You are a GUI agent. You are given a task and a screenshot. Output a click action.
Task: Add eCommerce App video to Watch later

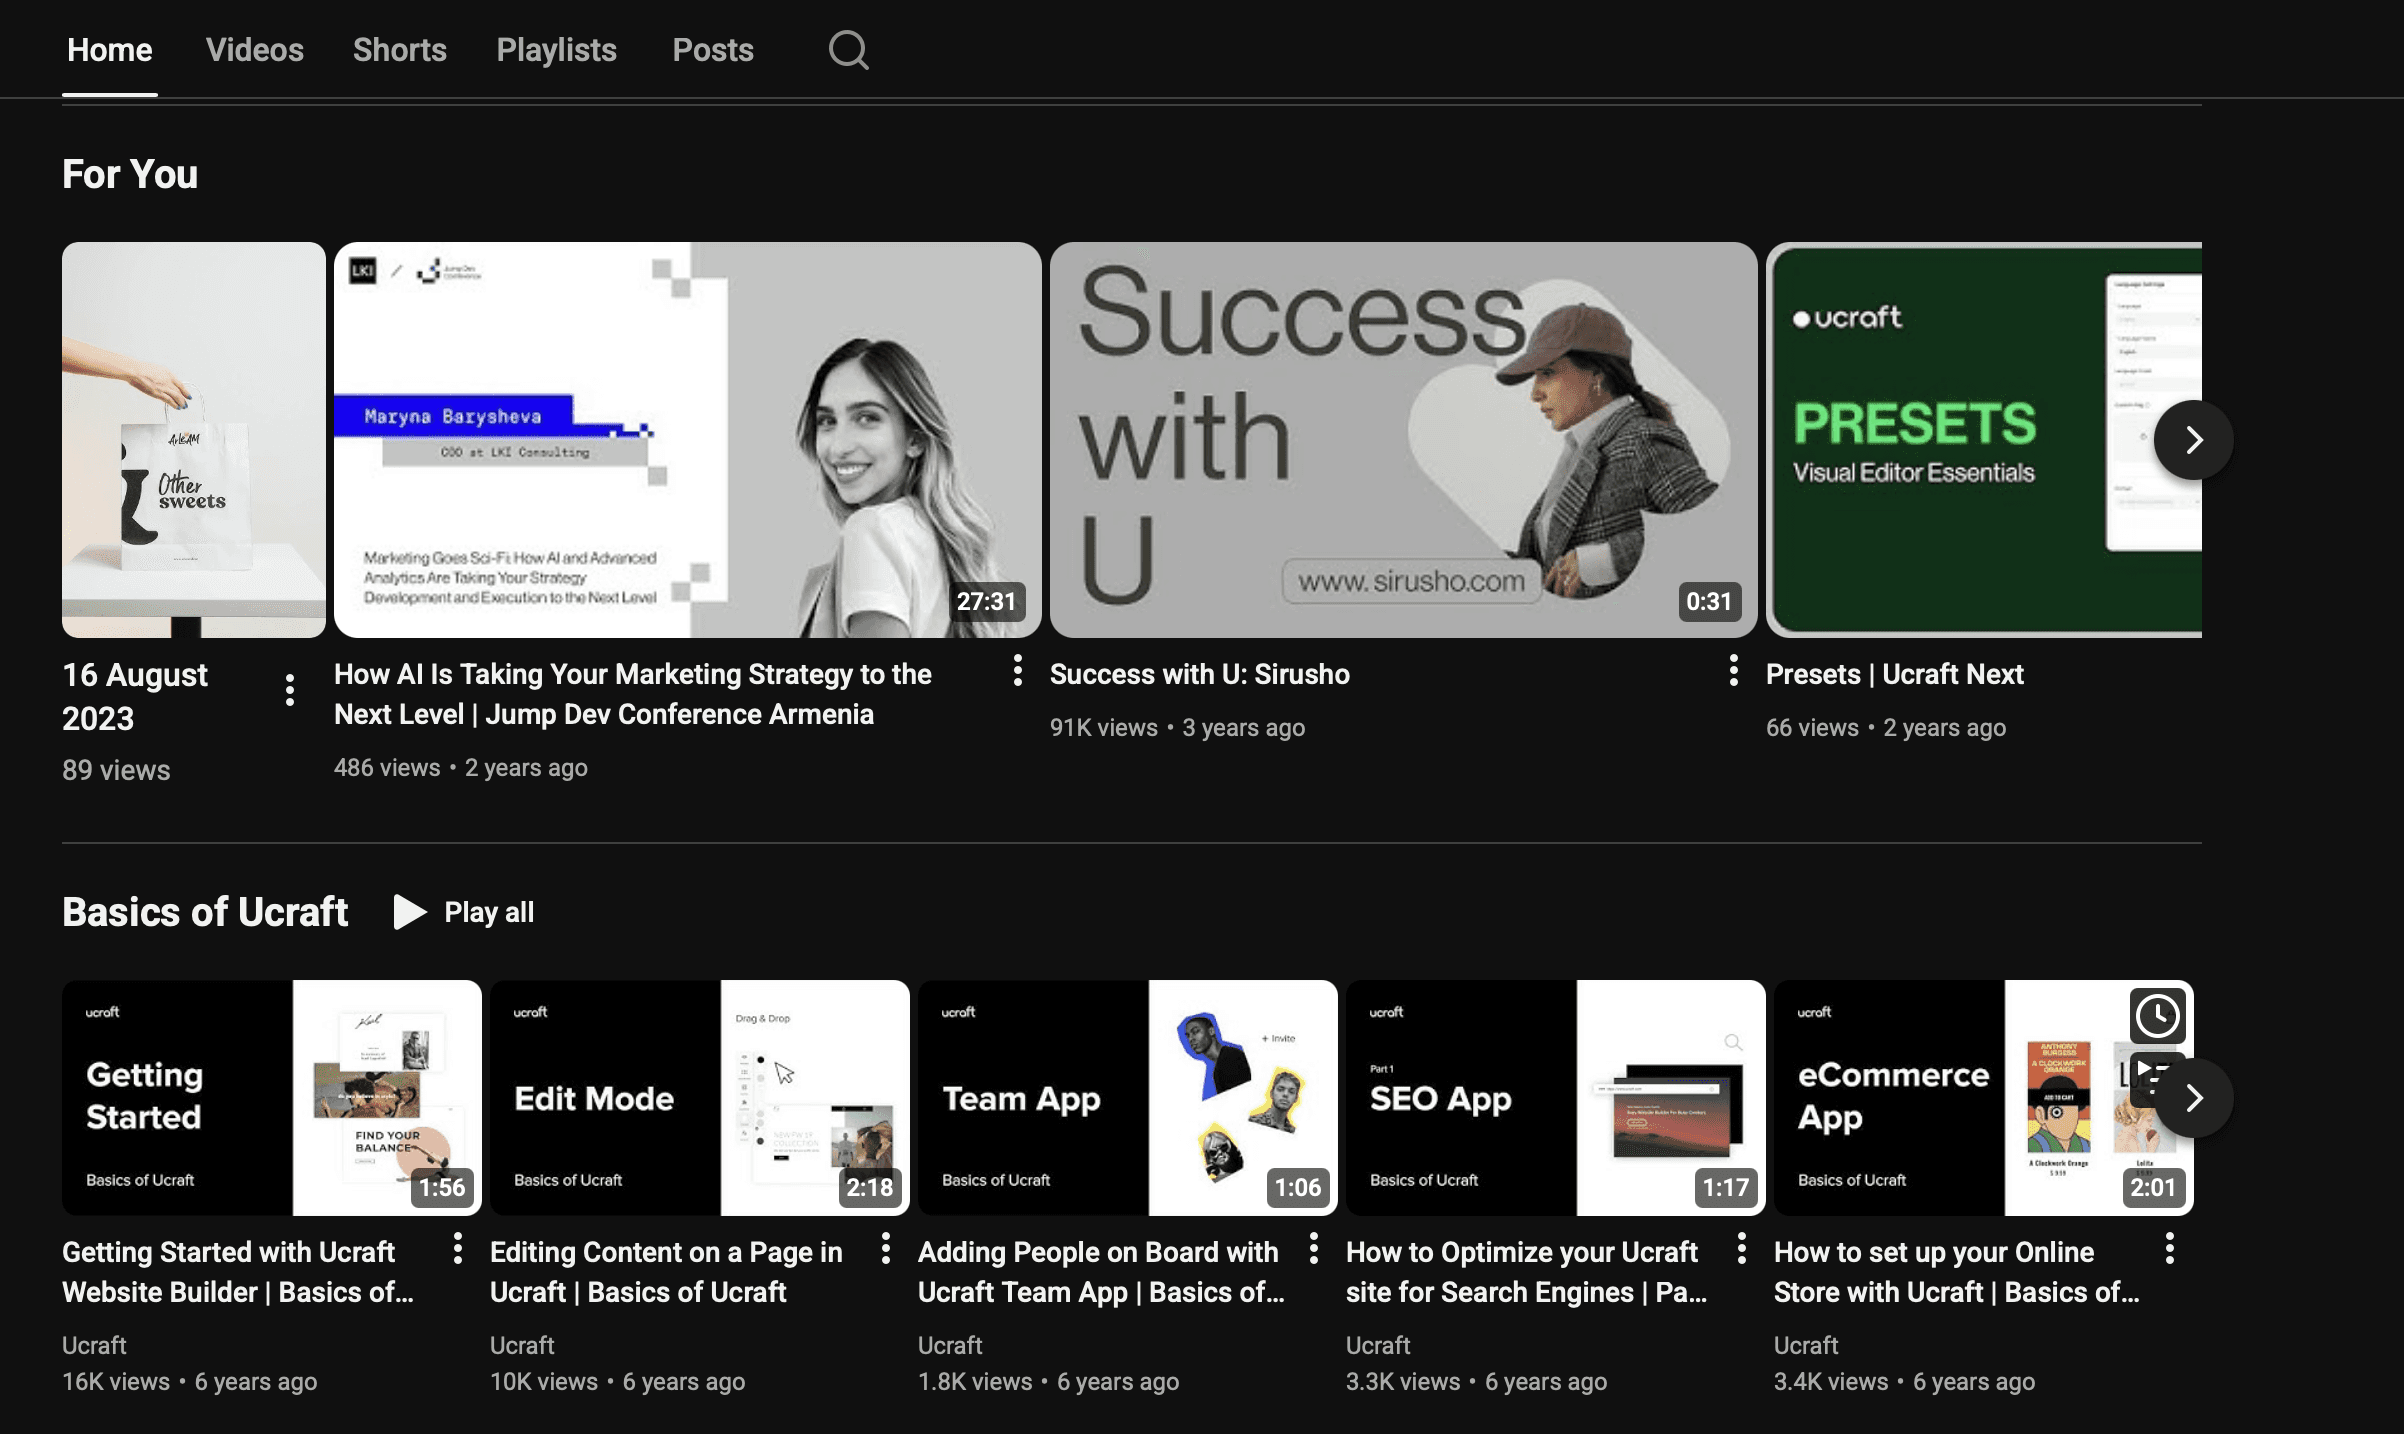click(2158, 1016)
